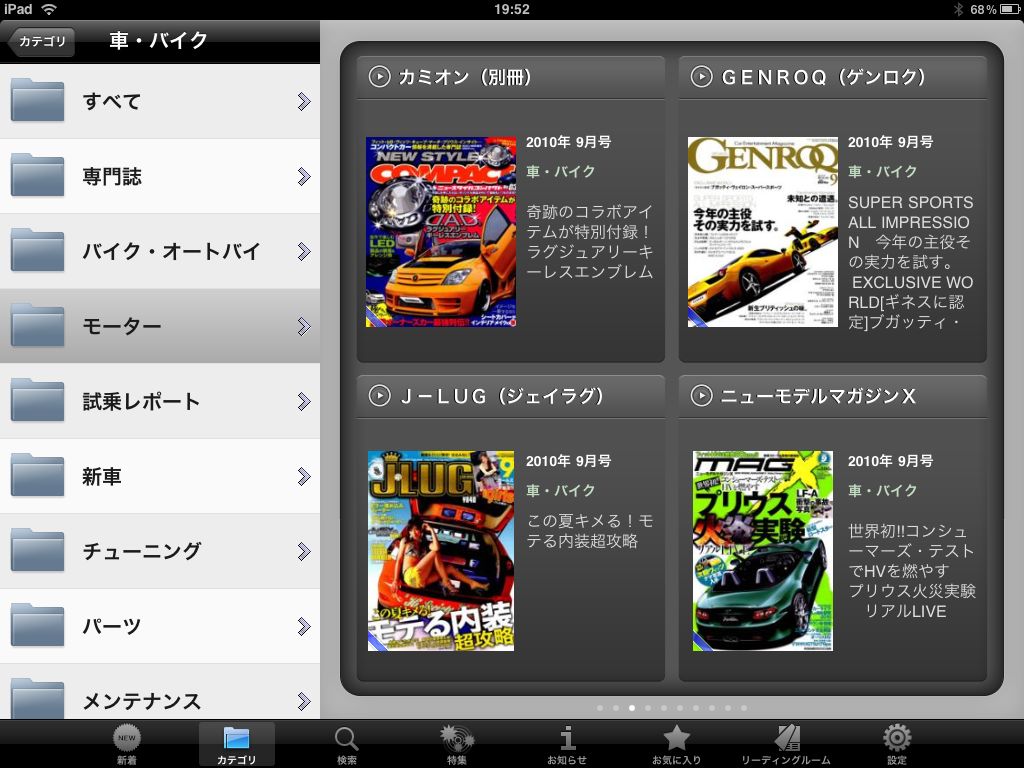Switch to the 新着 tab

click(x=127, y=744)
